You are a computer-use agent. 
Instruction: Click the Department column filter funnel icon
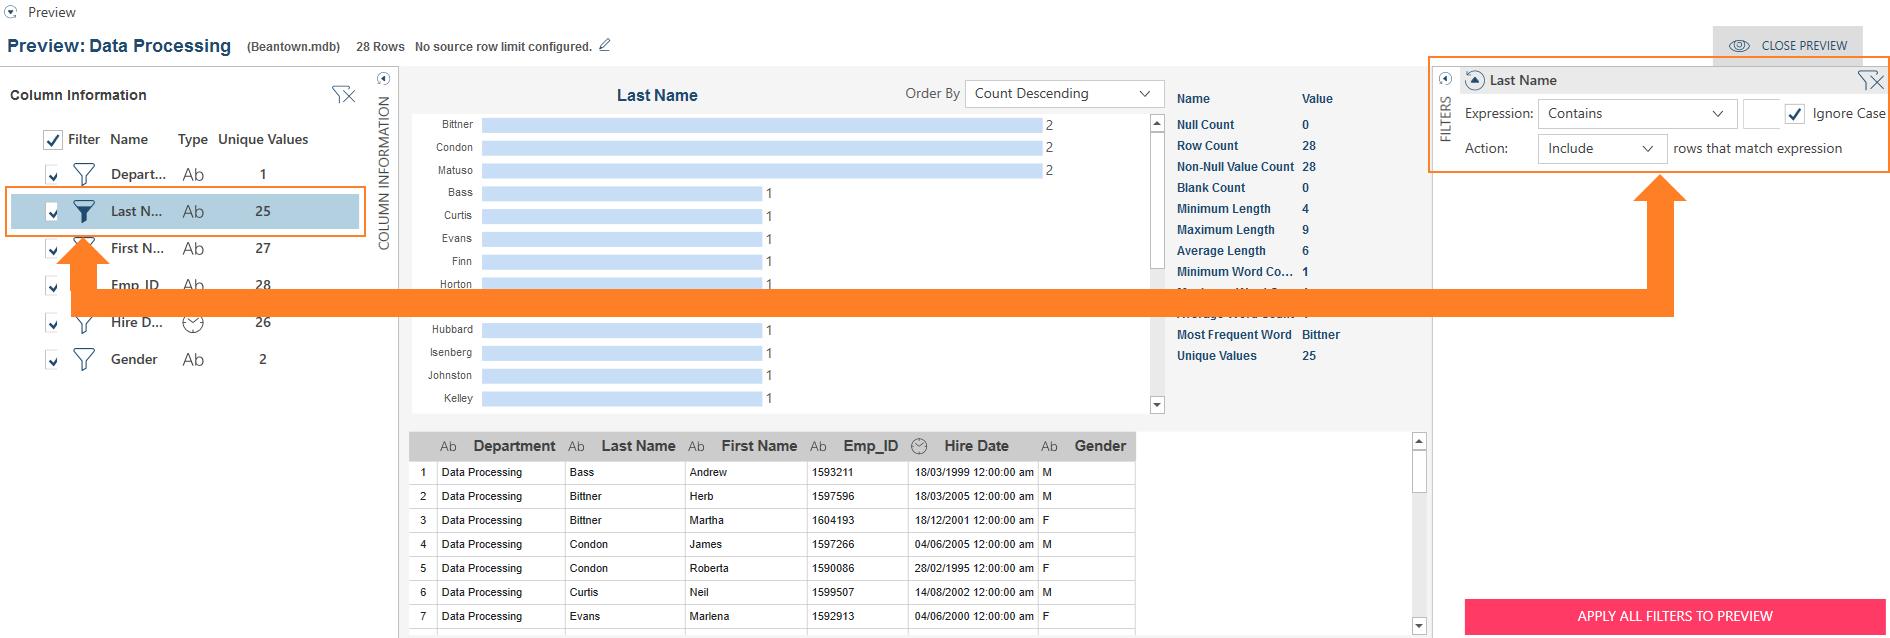(x=84, y=175)
